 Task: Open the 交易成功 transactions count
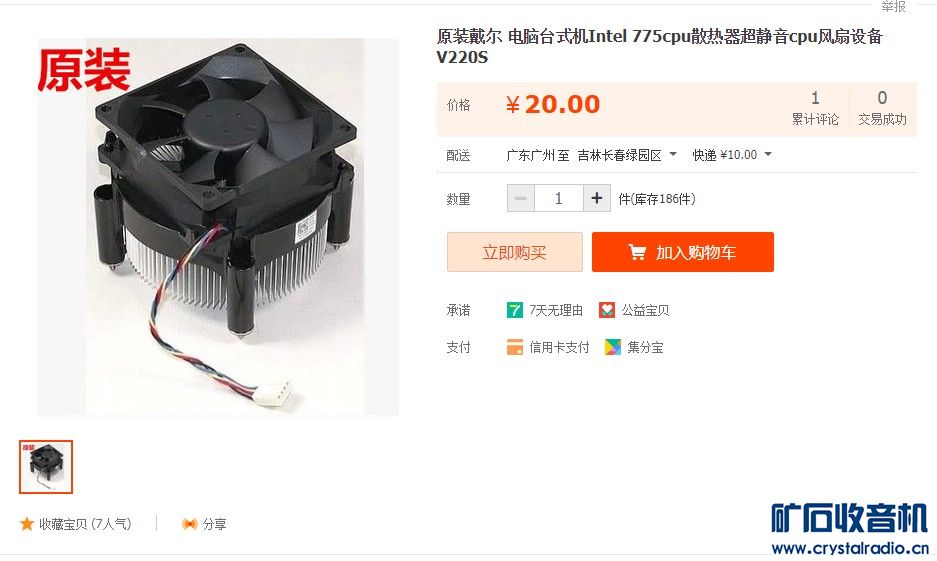pyautogui.click(x=882, y=108)
